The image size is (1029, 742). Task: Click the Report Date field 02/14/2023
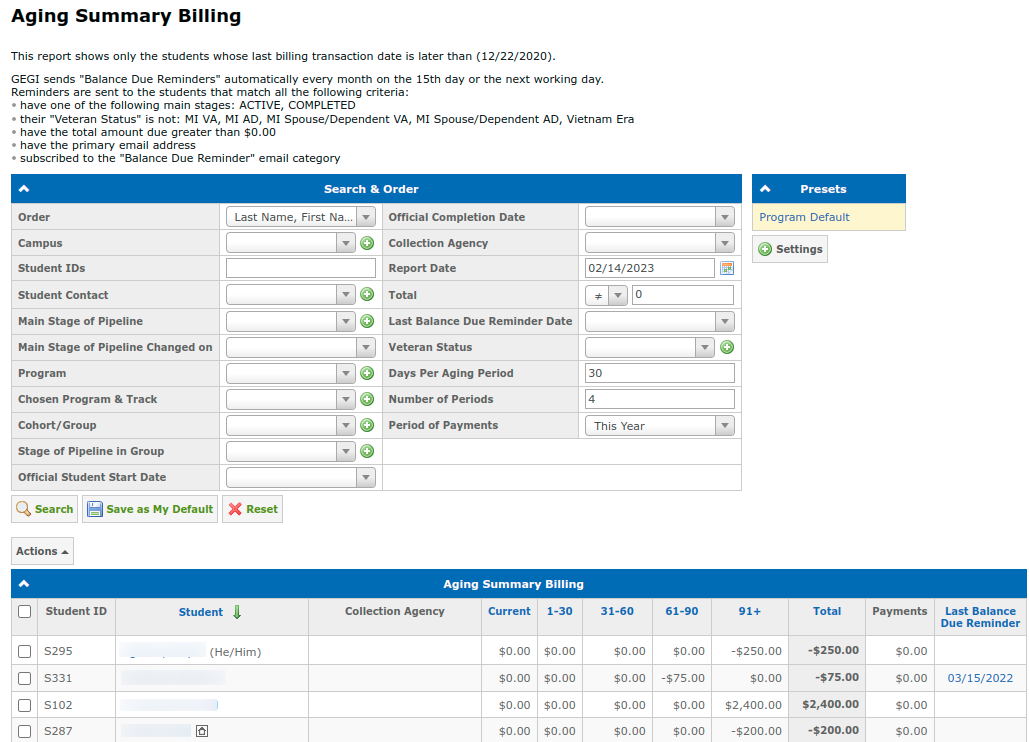pos(650,268)
